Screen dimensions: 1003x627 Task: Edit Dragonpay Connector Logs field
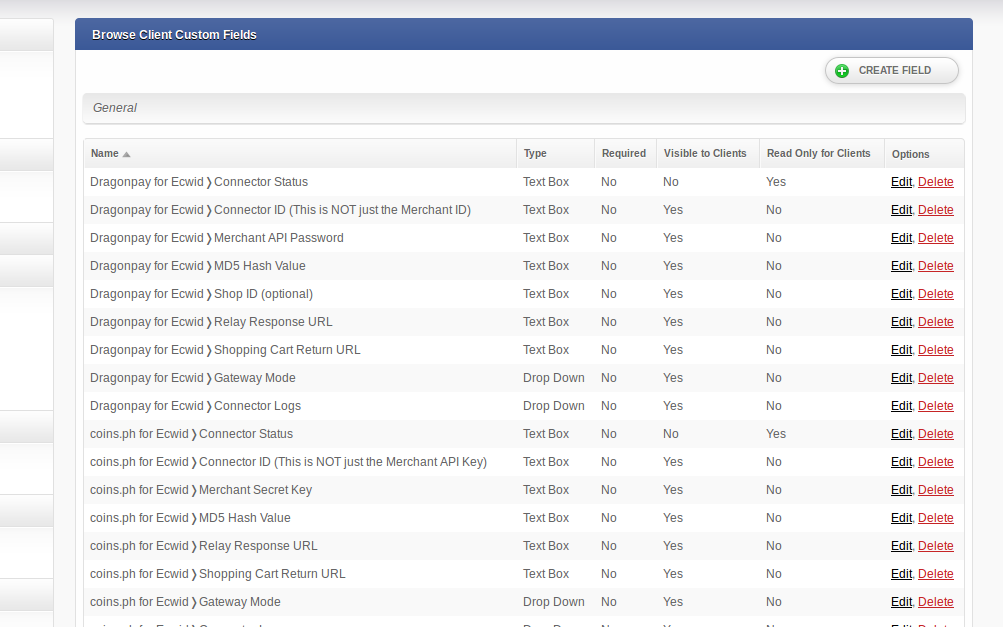(x=901, y=406)
